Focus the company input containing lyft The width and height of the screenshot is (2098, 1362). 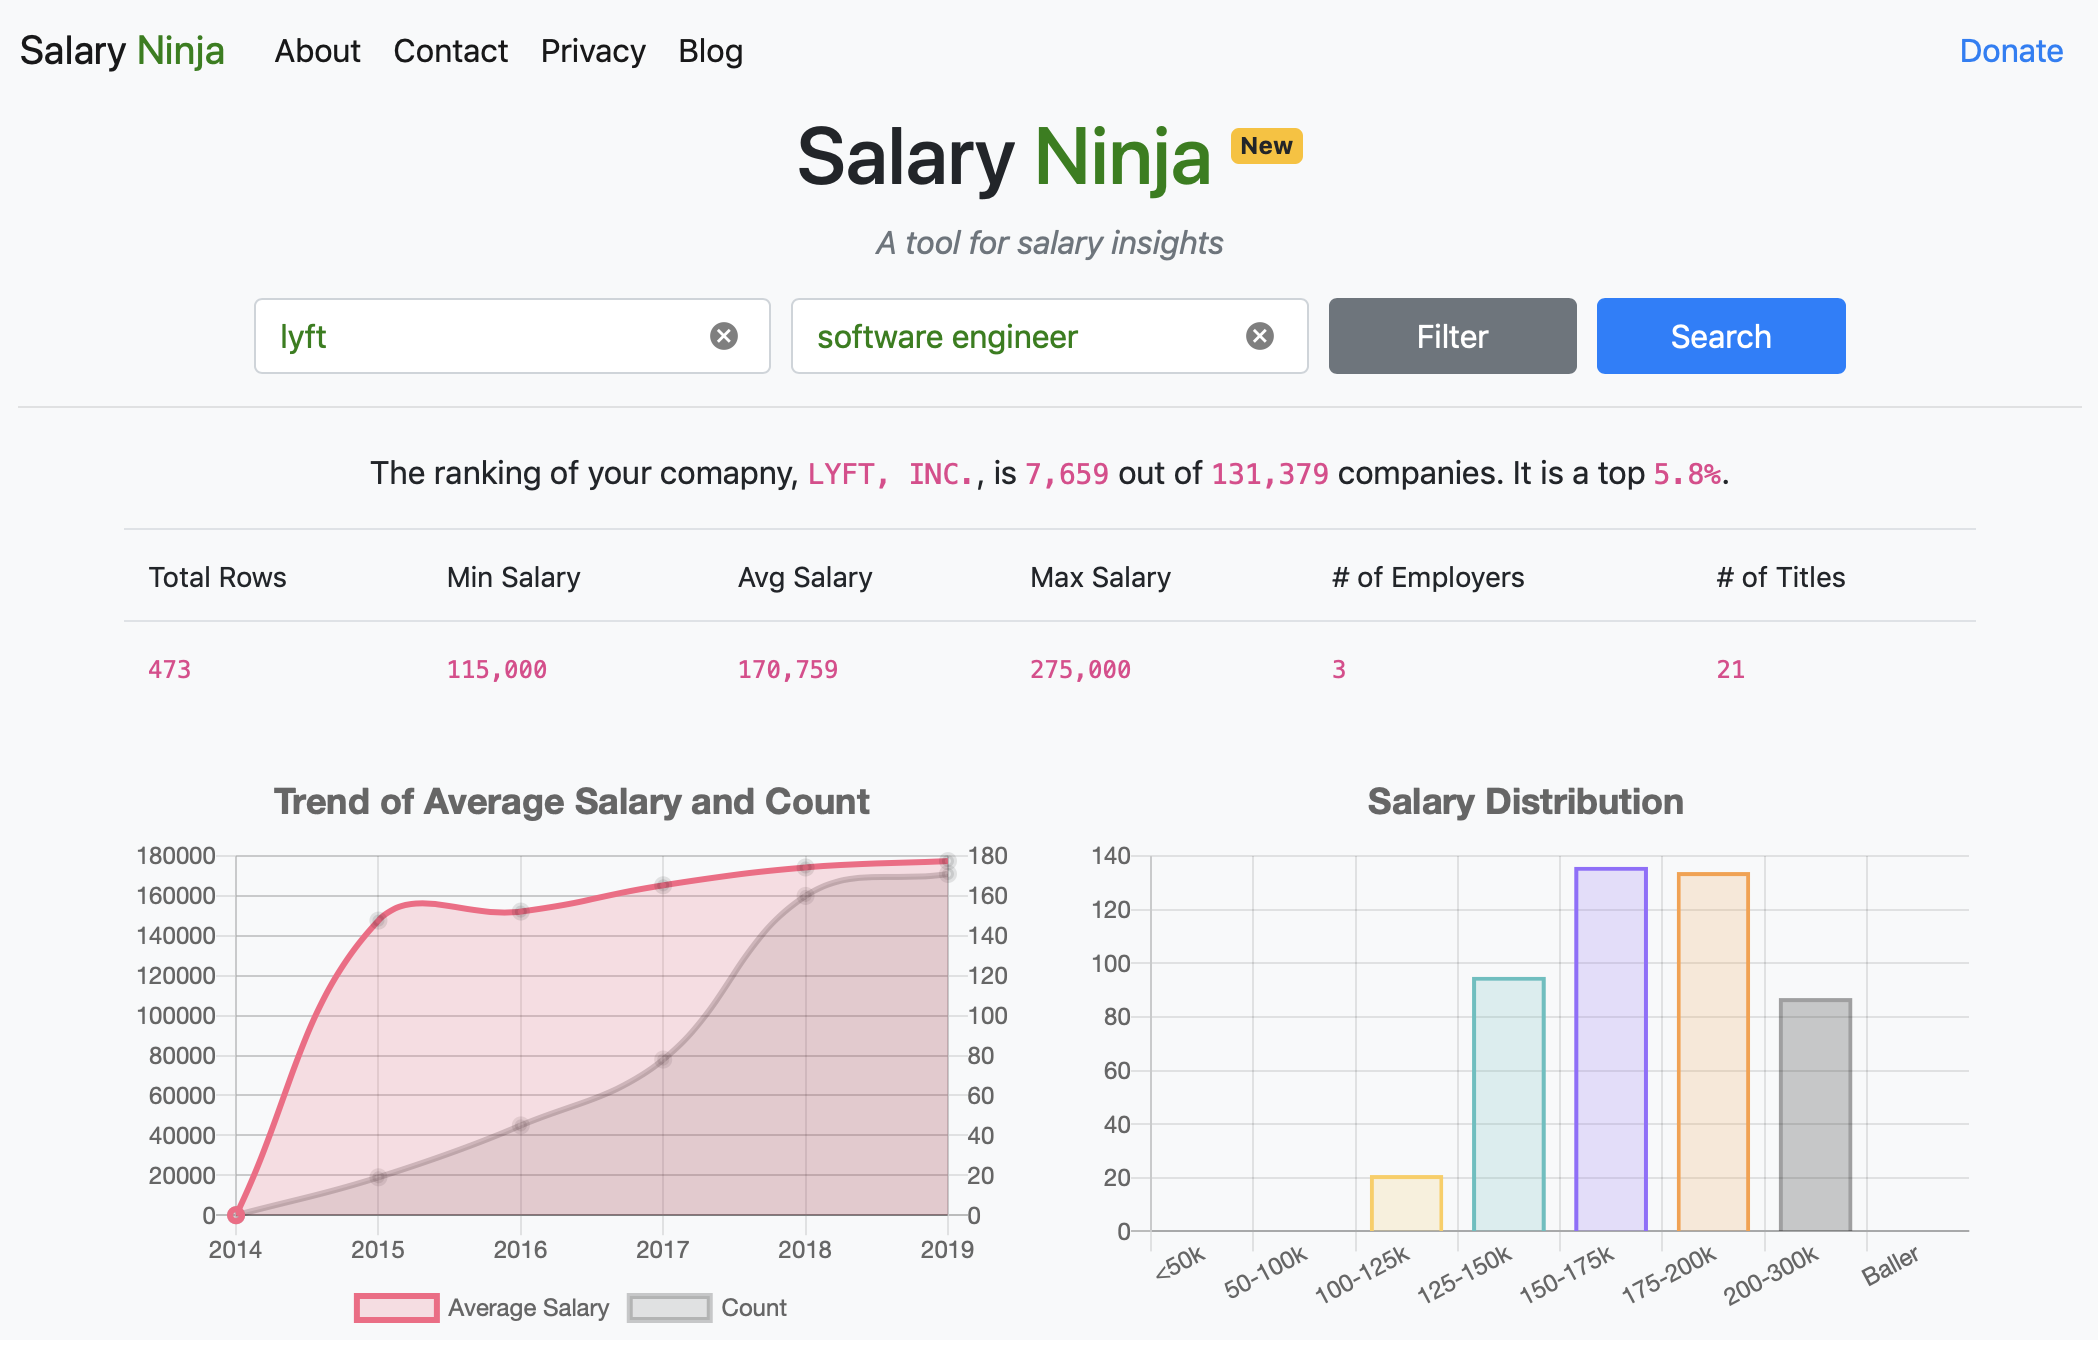[x=512, y=336]
